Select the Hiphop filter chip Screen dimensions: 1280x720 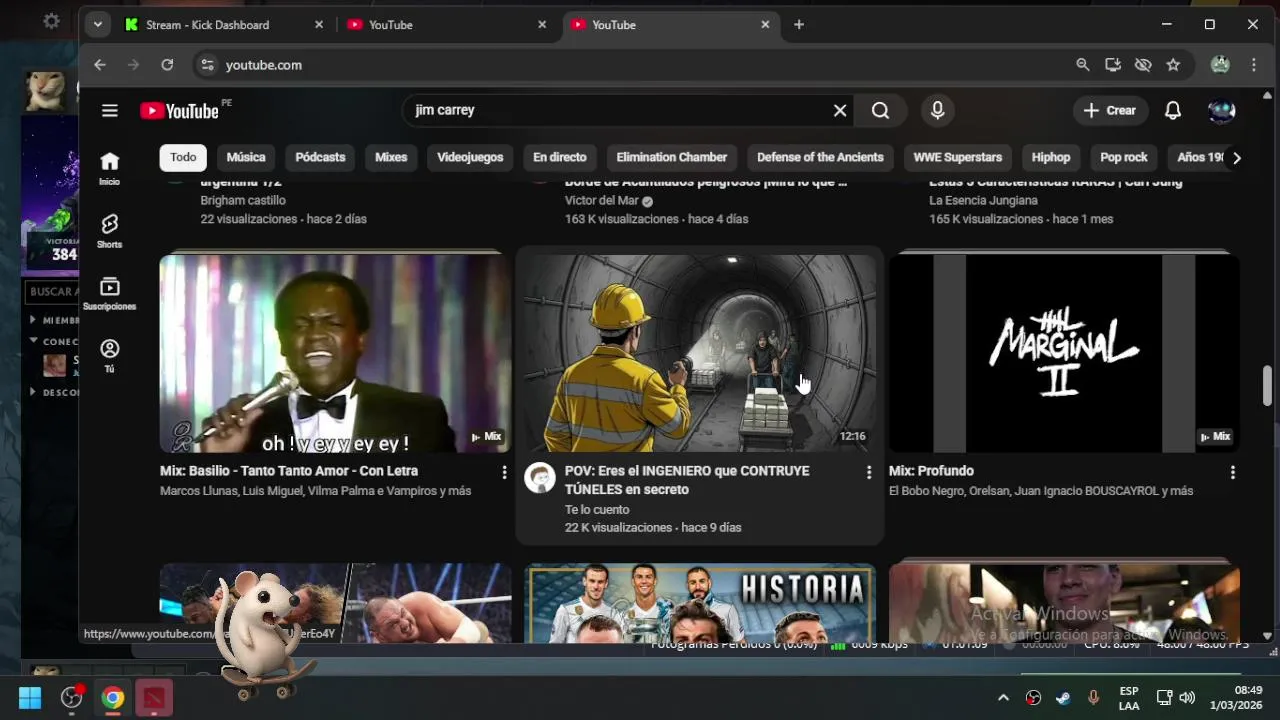click(1051, 157)
